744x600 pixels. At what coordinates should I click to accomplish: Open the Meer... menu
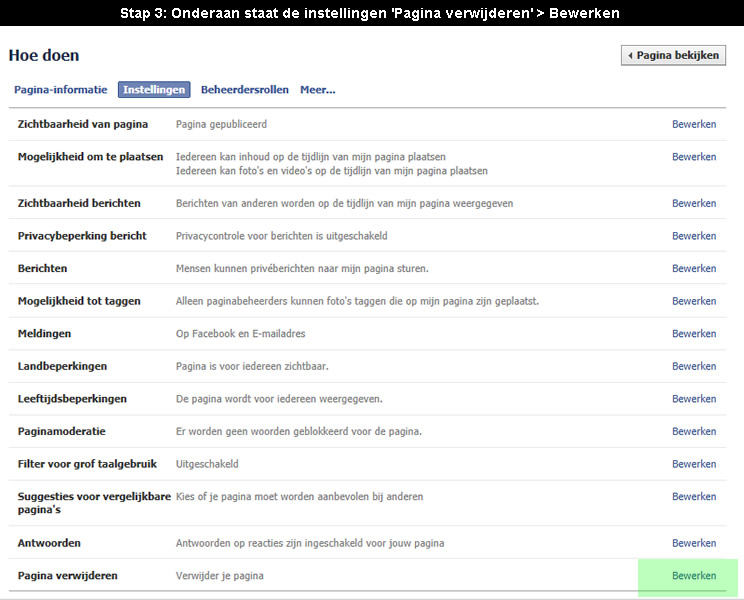(x=318, y=90)
